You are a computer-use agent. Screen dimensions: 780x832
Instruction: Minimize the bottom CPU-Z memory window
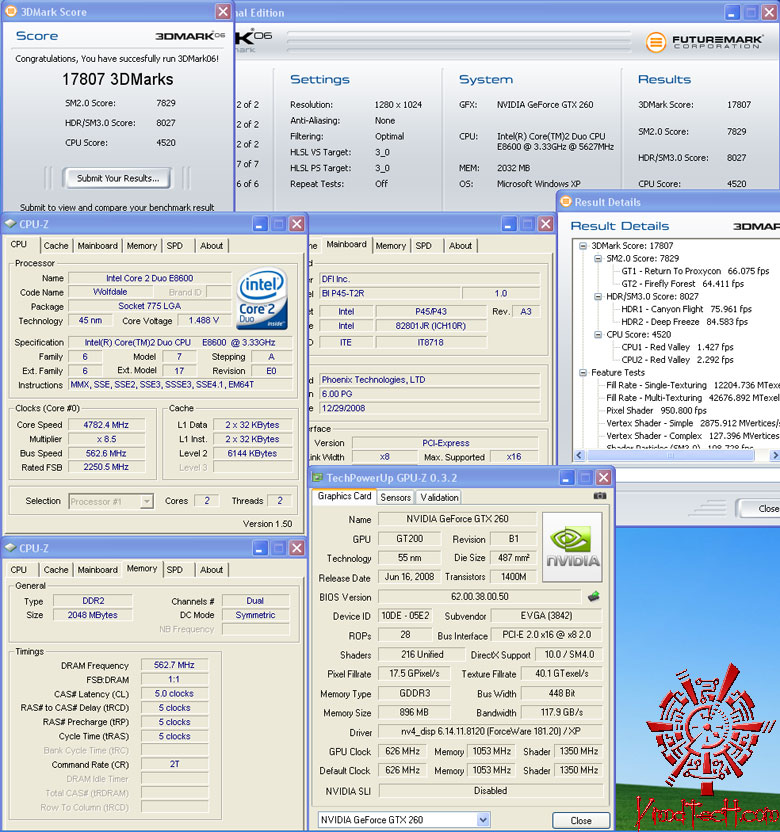tap(259, 548)
